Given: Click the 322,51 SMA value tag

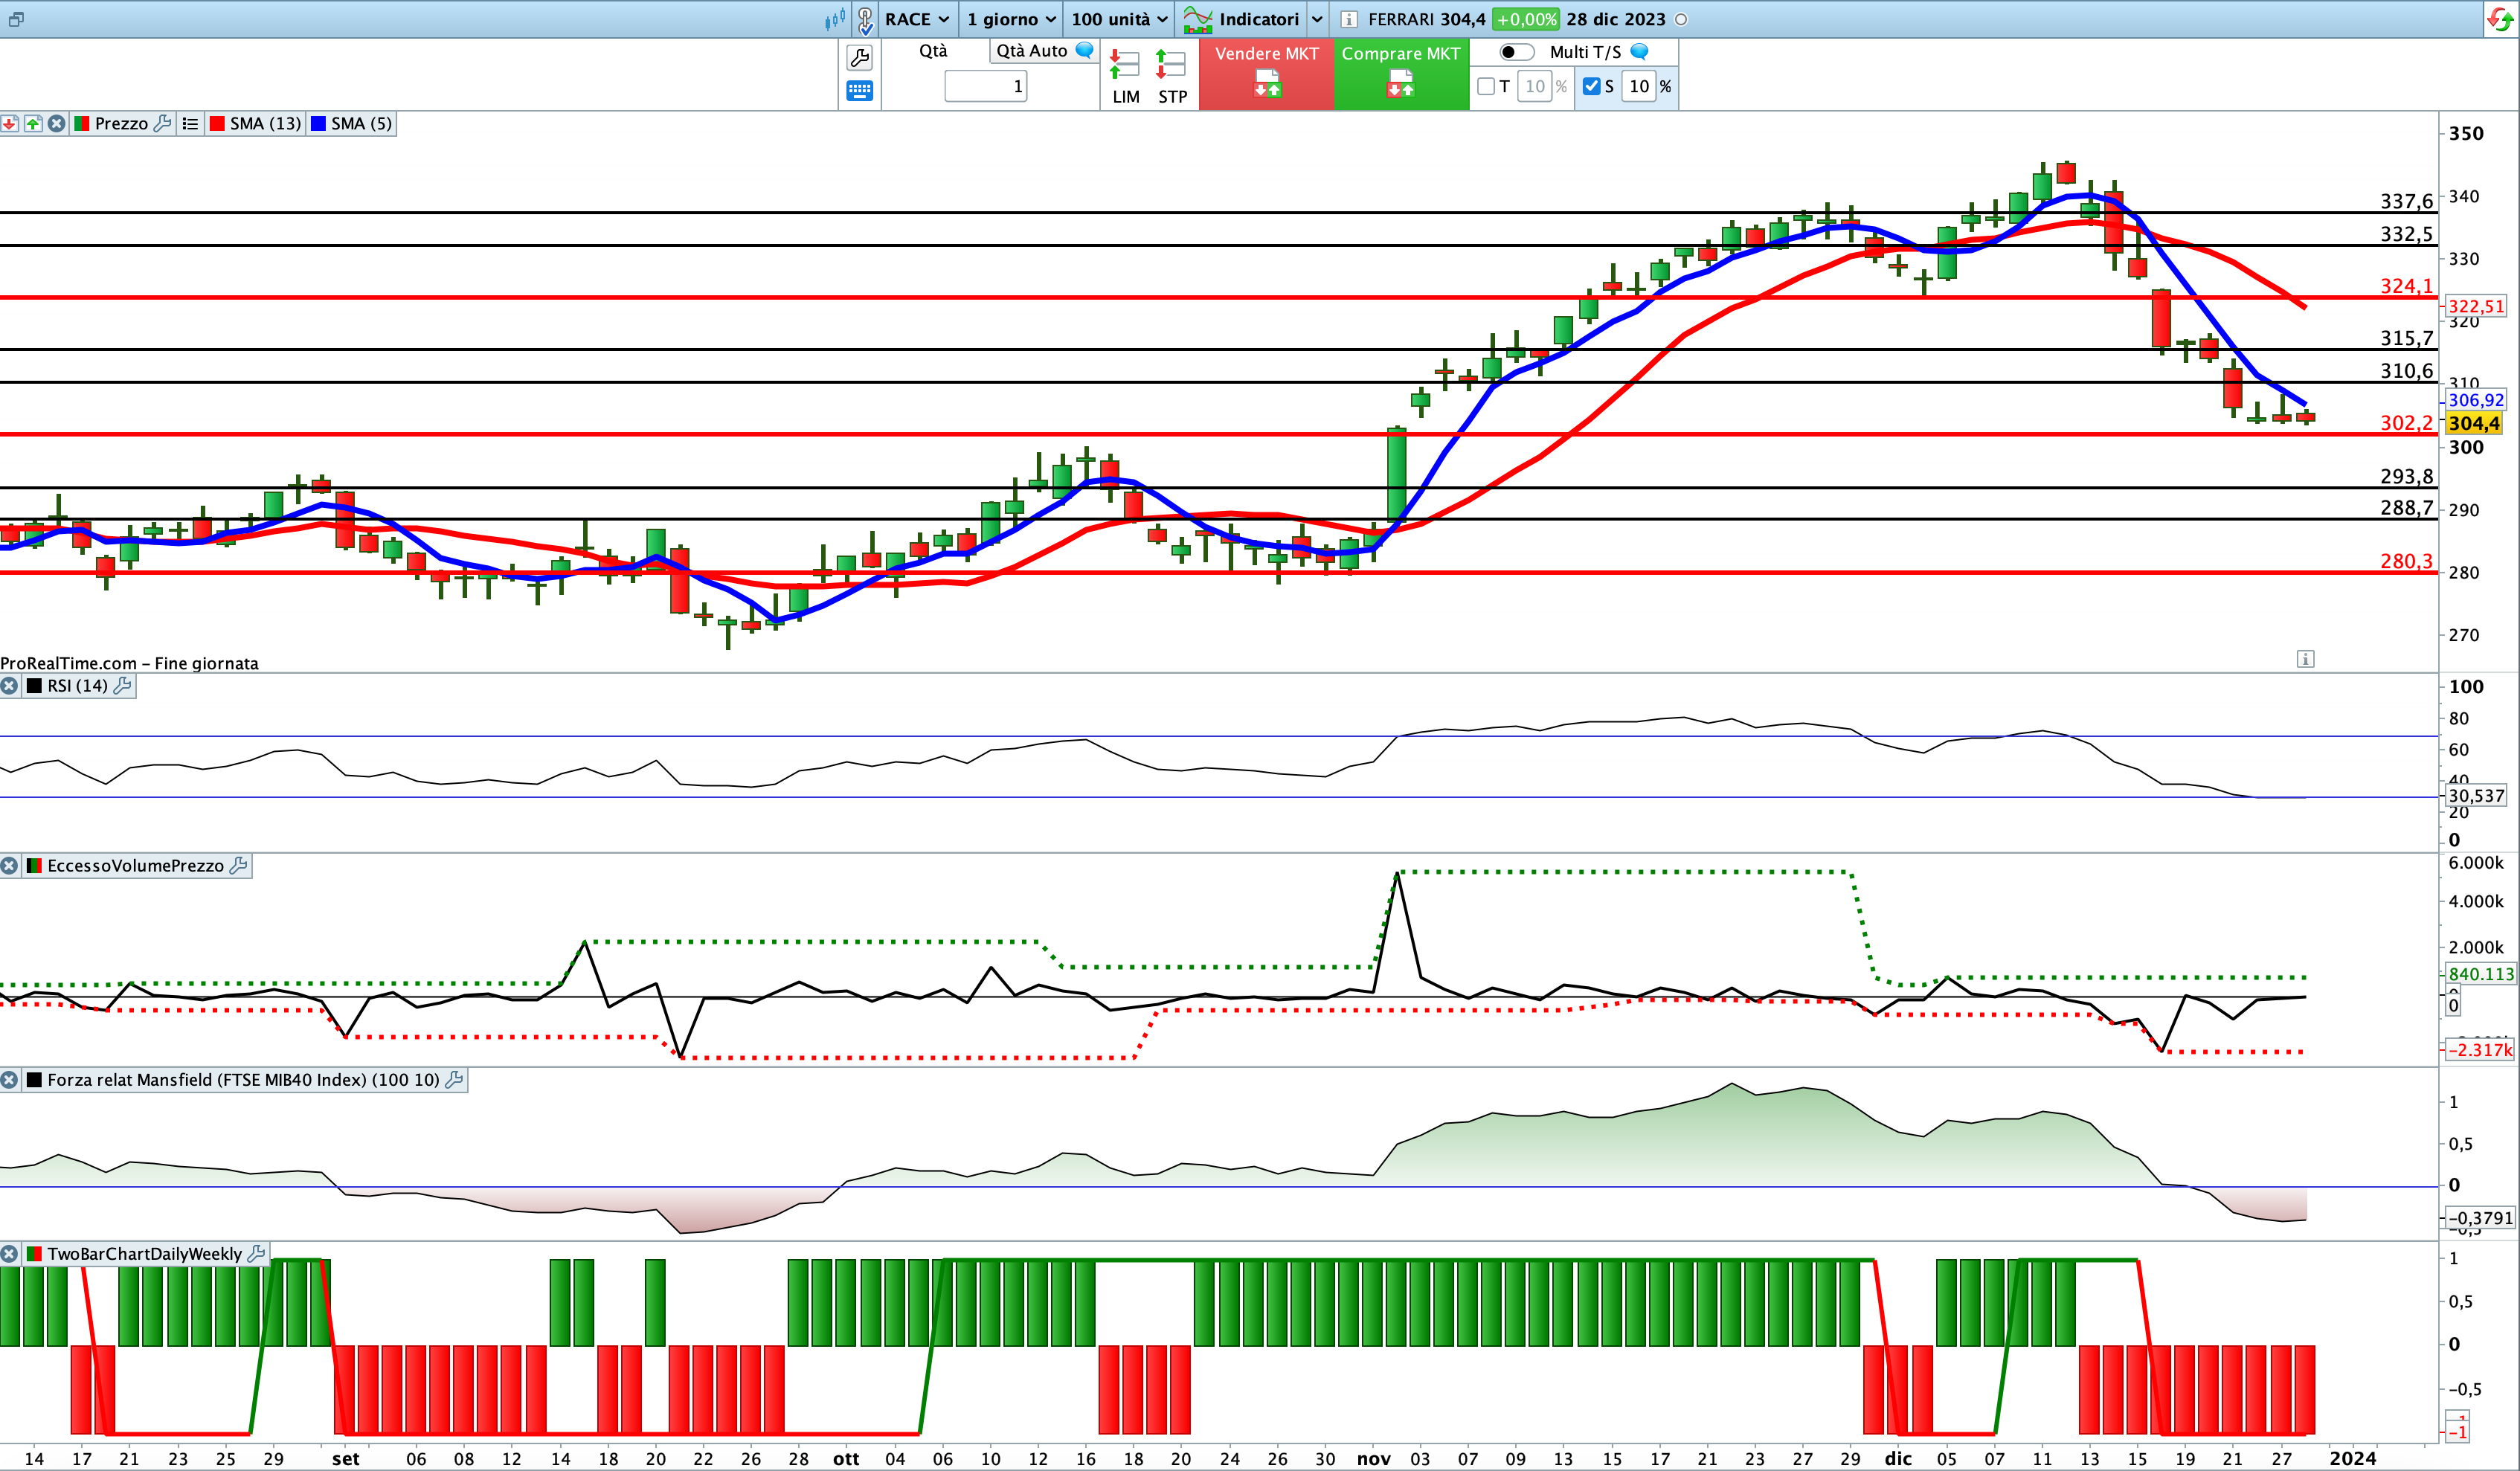Looking at the screenshot, I should pos(2475,307).
